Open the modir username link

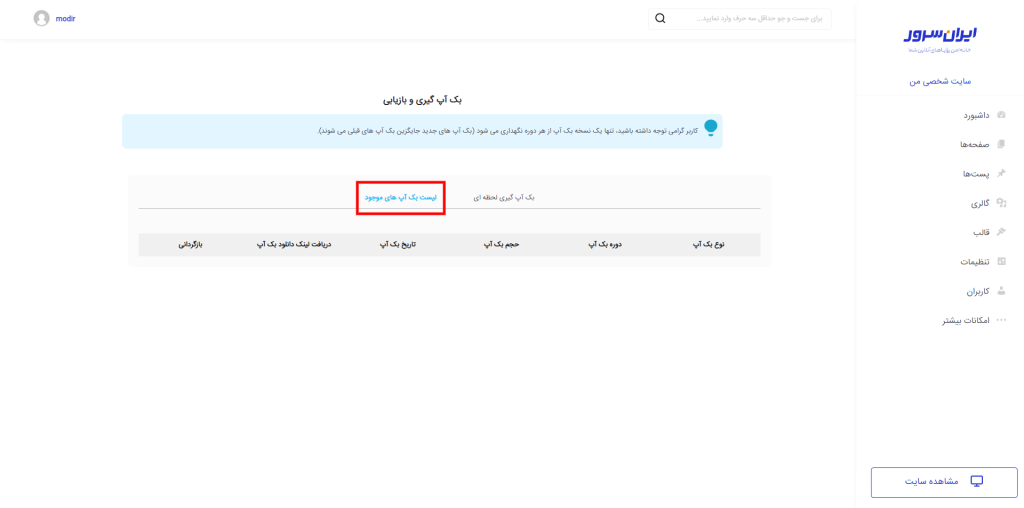tap(65, 18)
